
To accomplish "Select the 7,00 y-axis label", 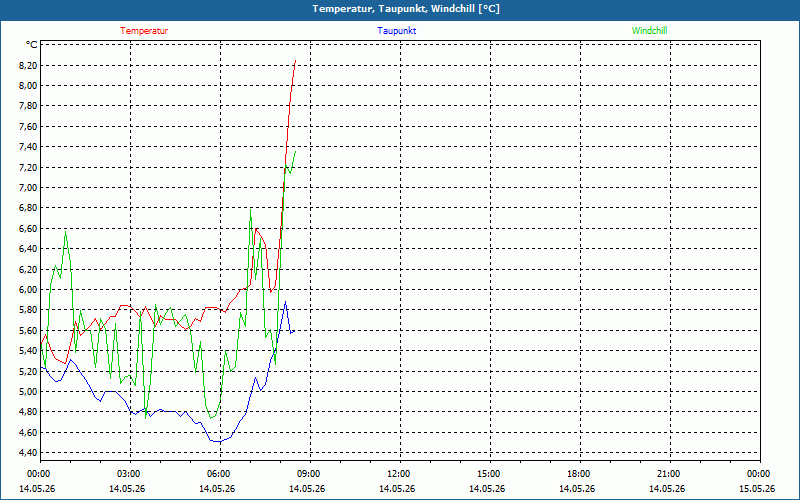I will [29, 188].
